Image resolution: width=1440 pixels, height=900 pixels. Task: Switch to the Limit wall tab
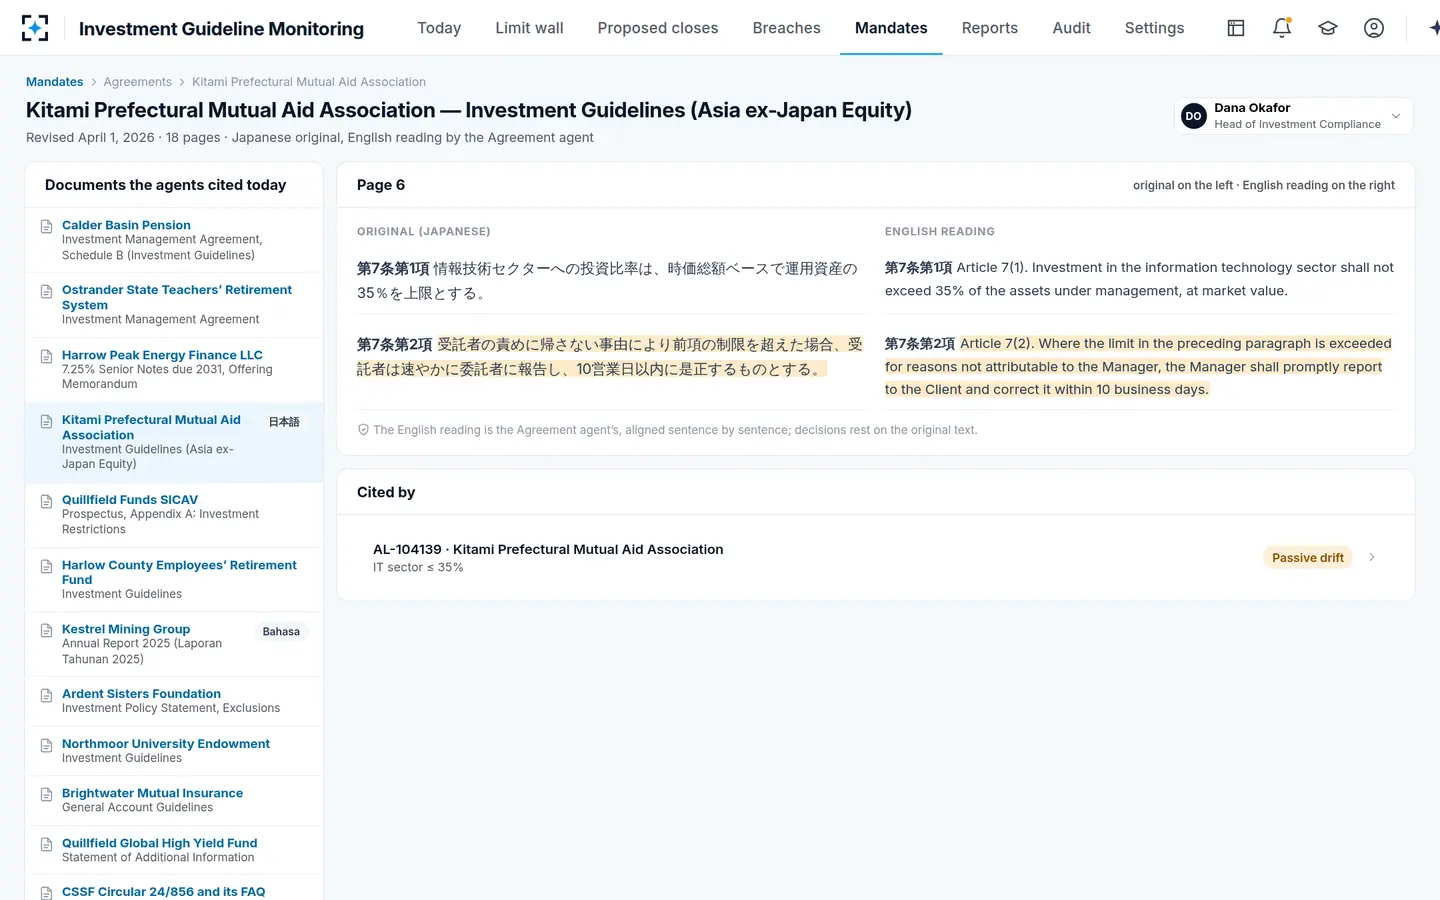click(529, 28)
